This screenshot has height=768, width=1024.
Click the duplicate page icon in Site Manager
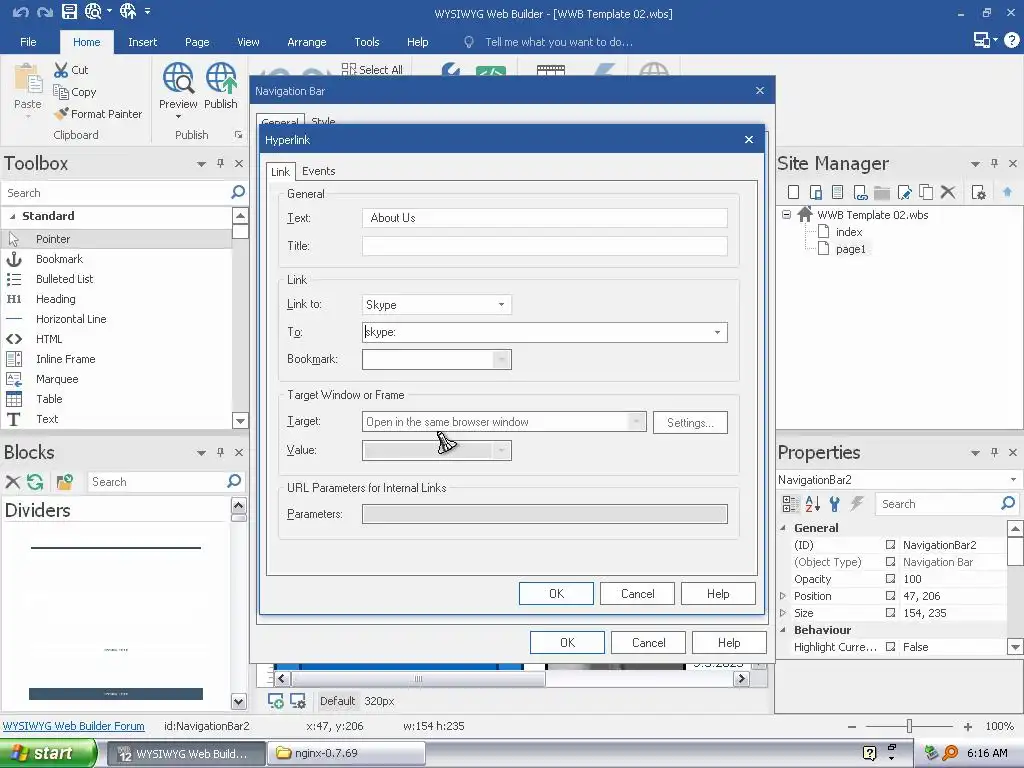pos(926,192)
